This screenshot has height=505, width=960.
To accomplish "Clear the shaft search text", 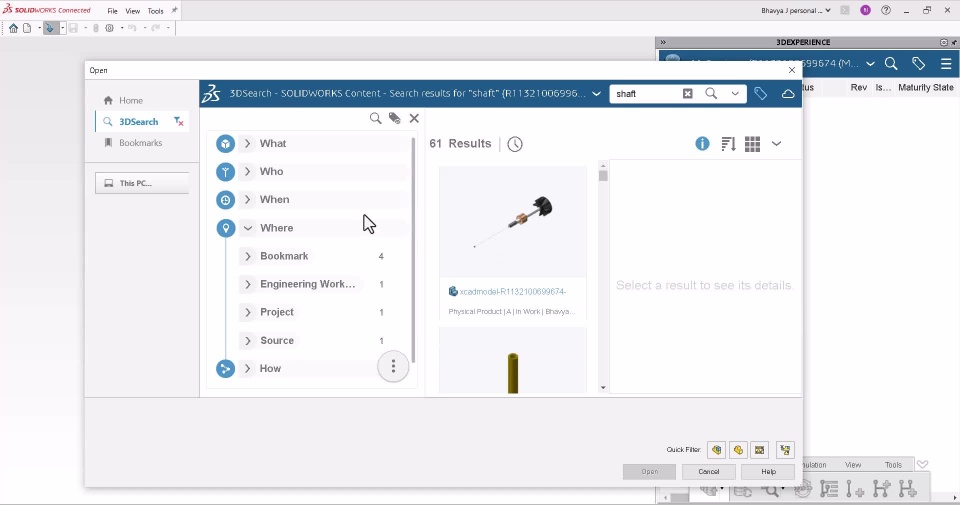I will [688, 94].
